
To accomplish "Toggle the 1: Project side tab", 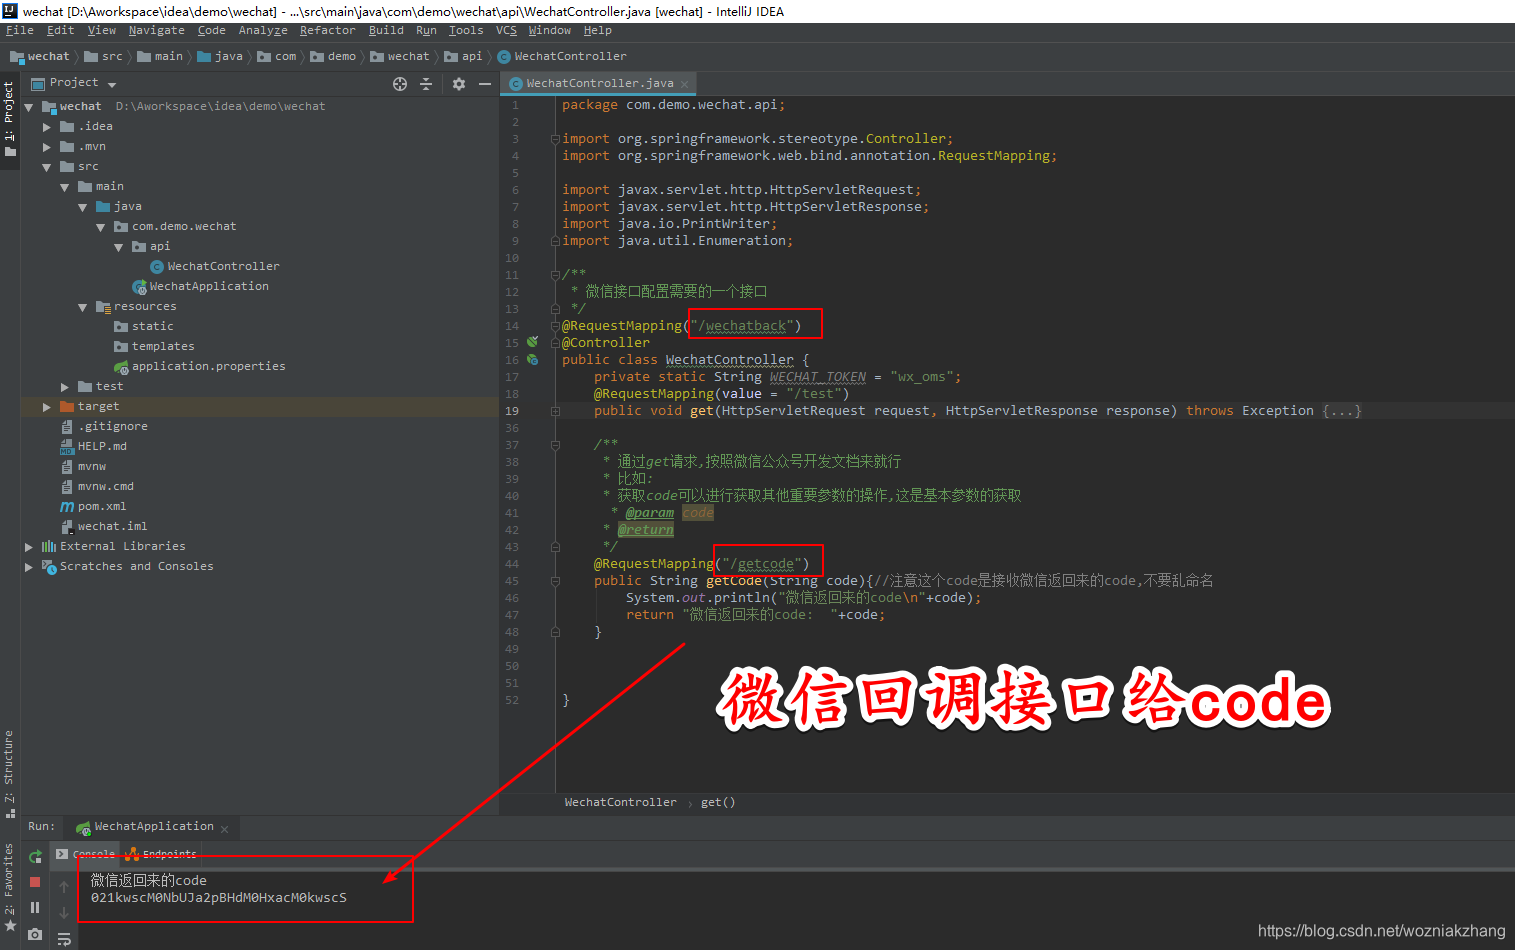I will click(x=9, y=118).
